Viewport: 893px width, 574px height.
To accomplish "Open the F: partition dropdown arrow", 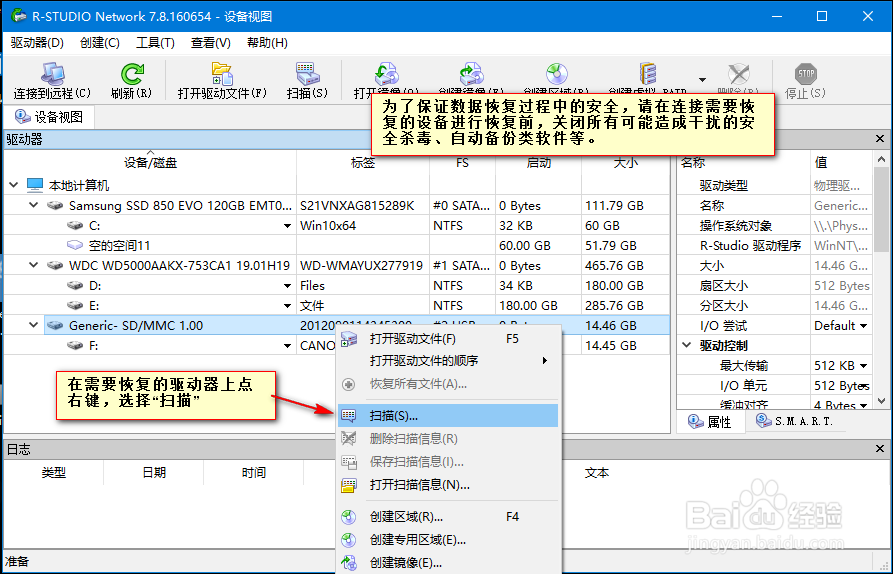I will point(288,346).
